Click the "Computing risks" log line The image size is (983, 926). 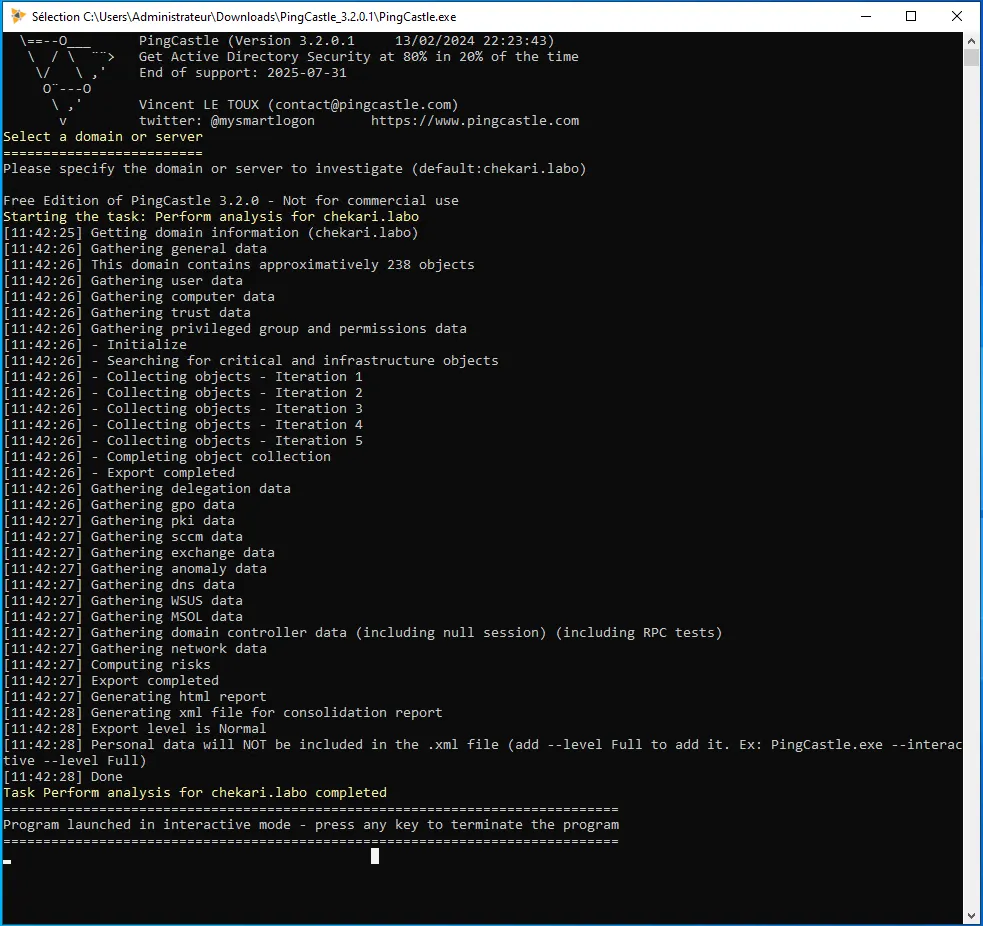pos(150,665)
